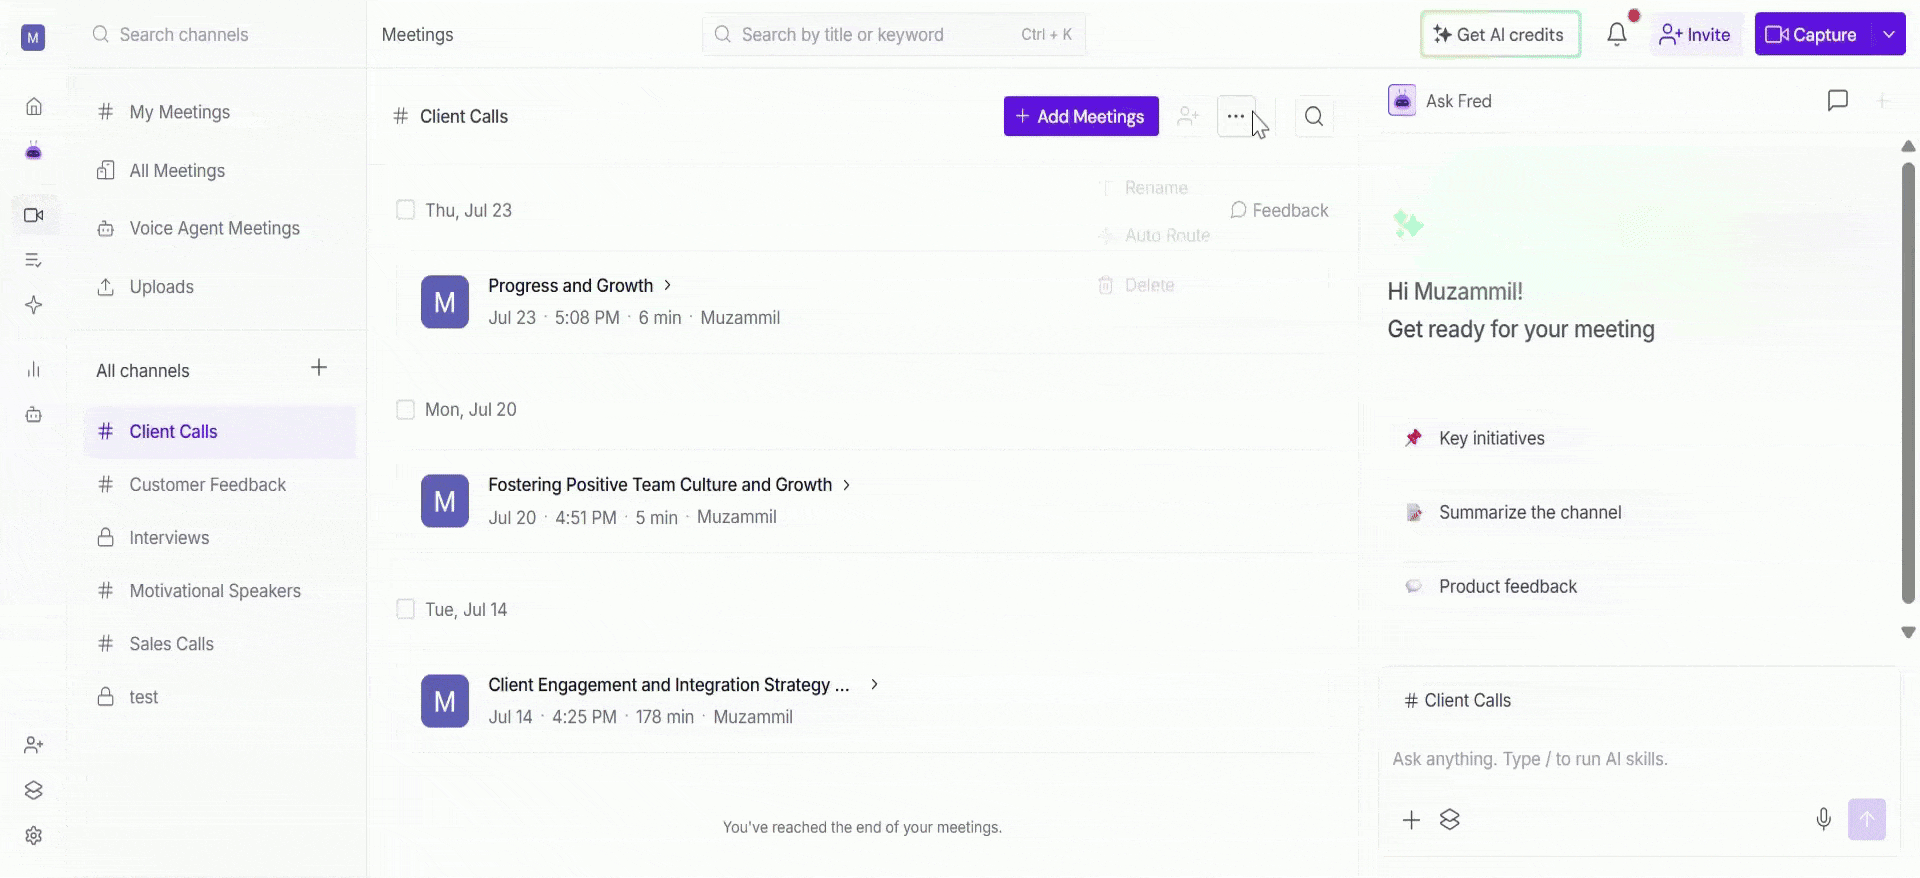Choose Delete from the channel menu
The width and height of the screenshot is (1920, 878).
point(1136,285)
